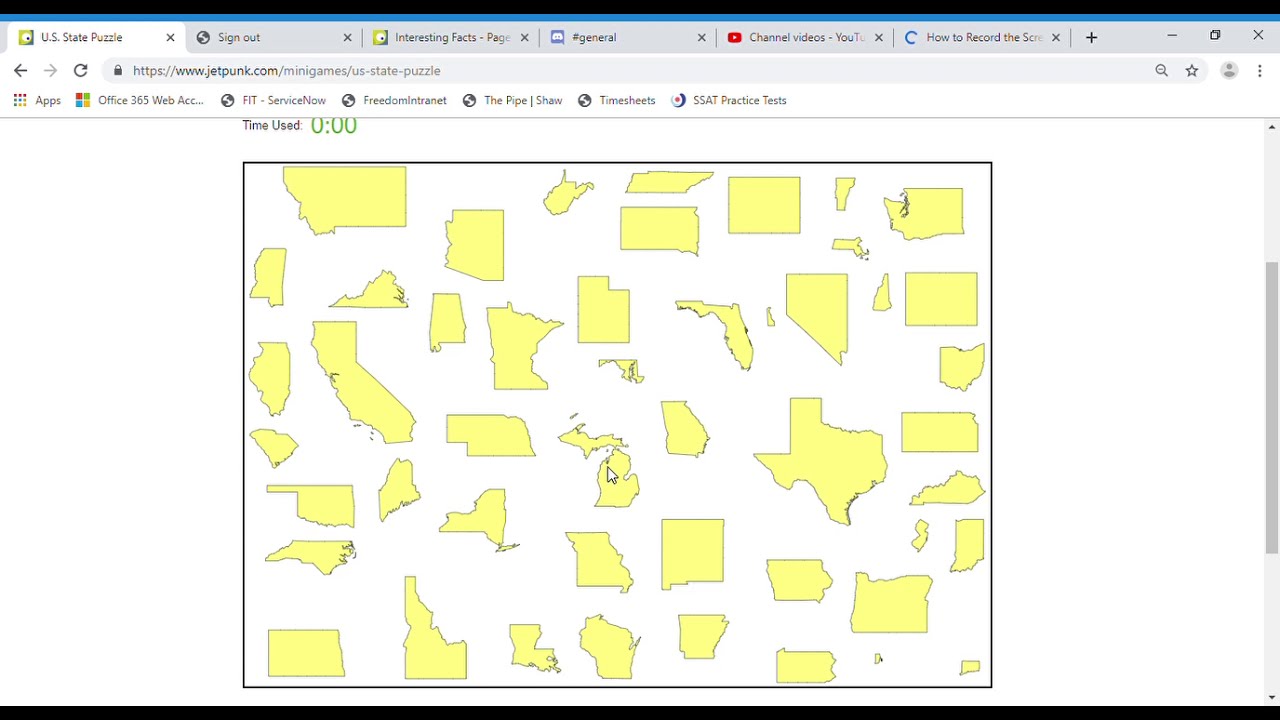Click the browser forward arrow
This screenshot has height=720, width=1280.
coord(50,71)
